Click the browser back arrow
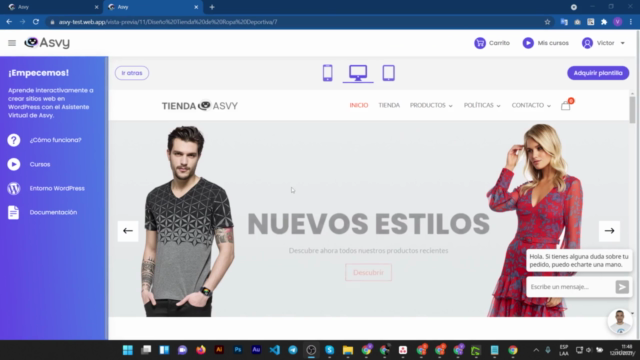This screenshot has width=640, height=360. point(9,22)
